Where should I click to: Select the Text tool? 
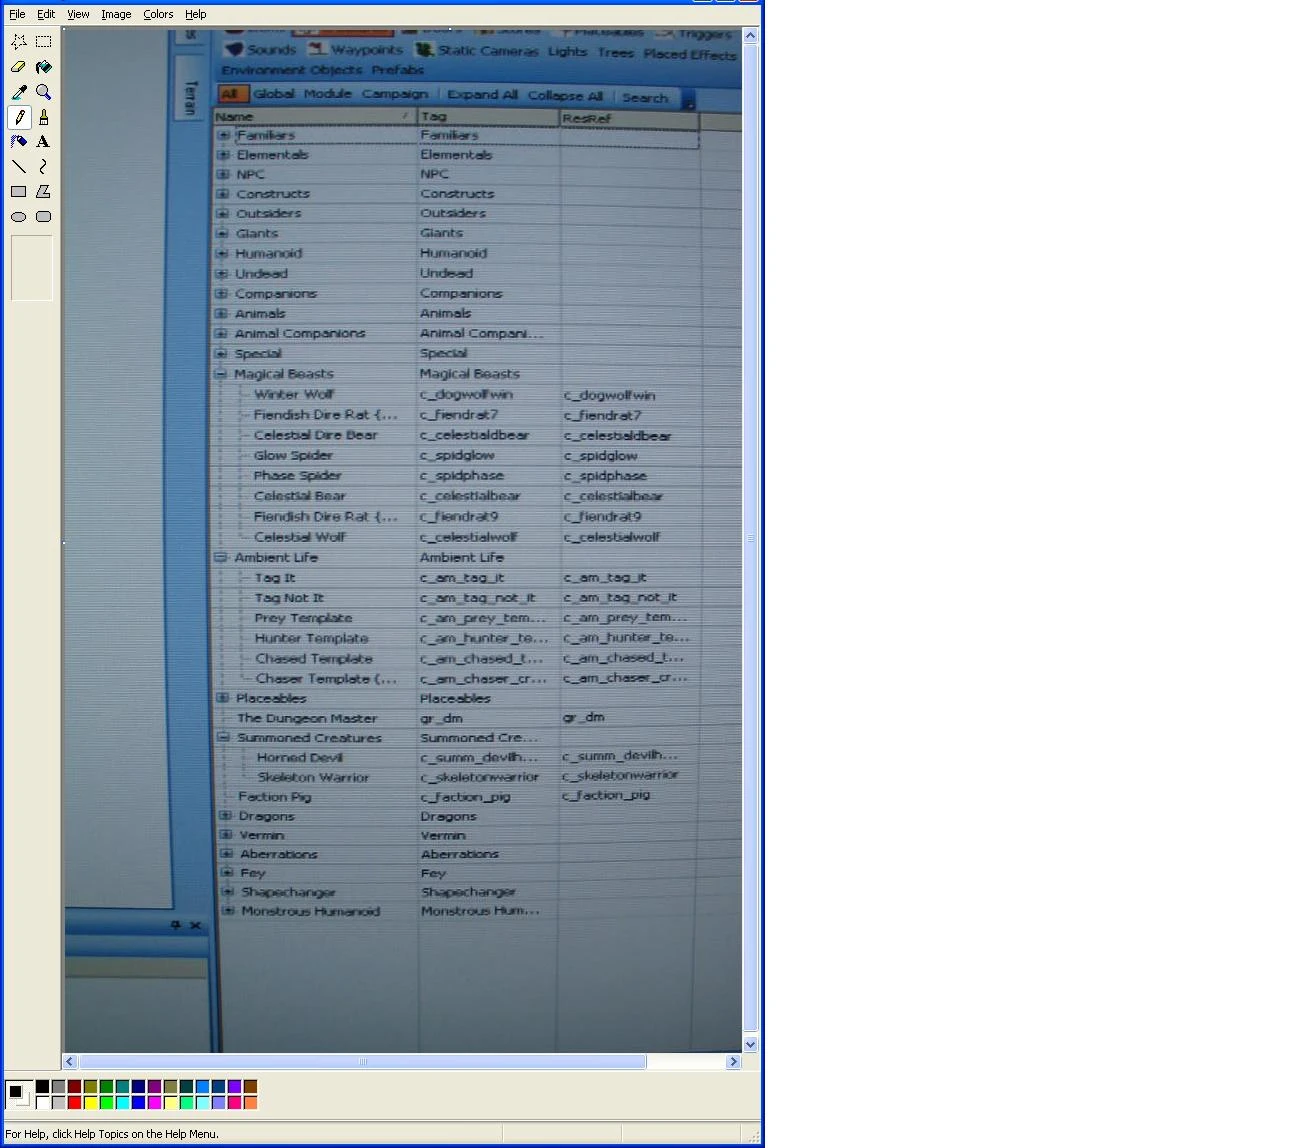pos(44,142)
